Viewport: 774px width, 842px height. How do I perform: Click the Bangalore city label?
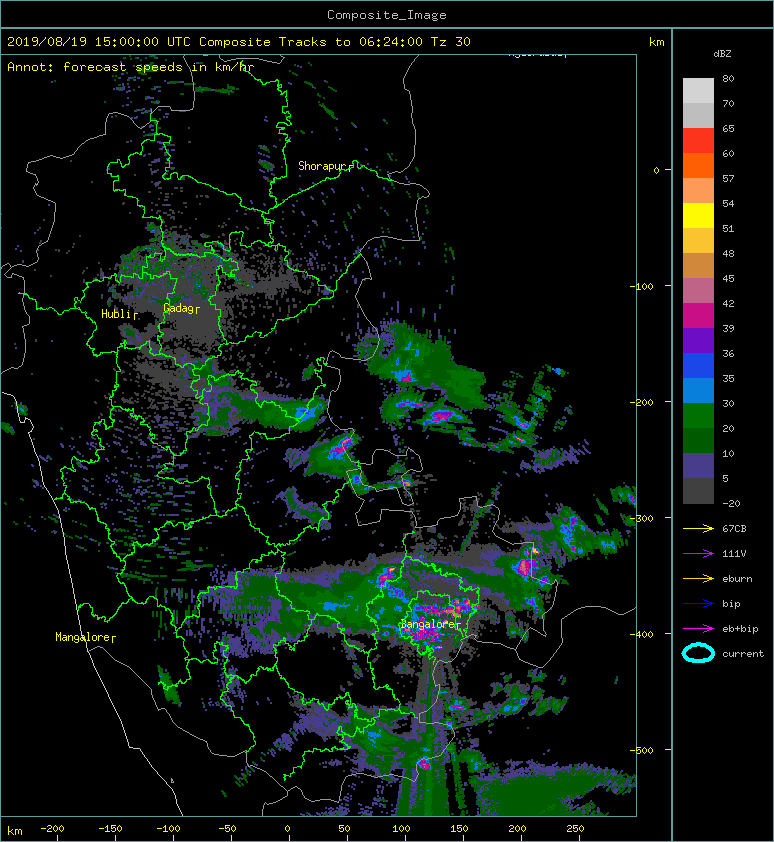[x=428, y=625]
